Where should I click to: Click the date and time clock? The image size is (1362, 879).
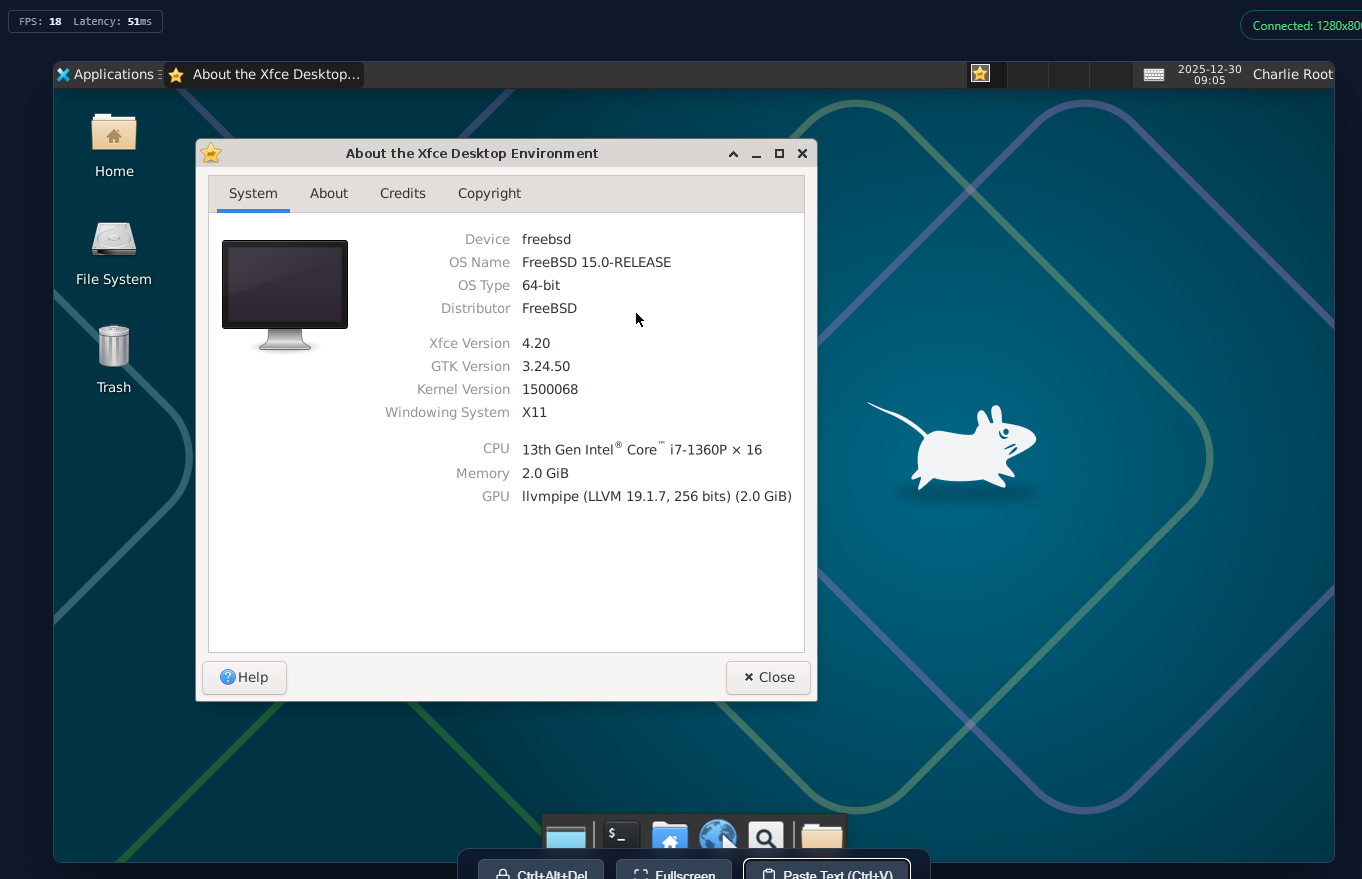[1210, 74]
